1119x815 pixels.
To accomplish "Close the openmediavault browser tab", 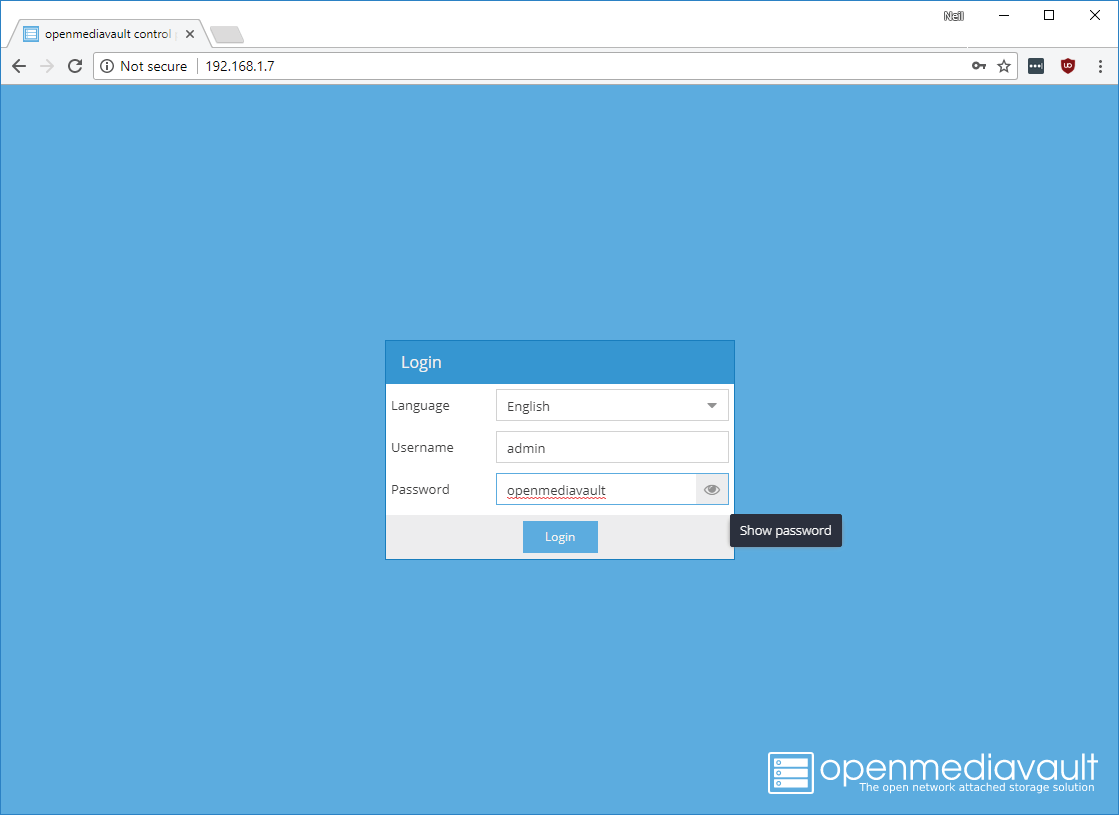I will pyautogui.click(x=190, y=34).
